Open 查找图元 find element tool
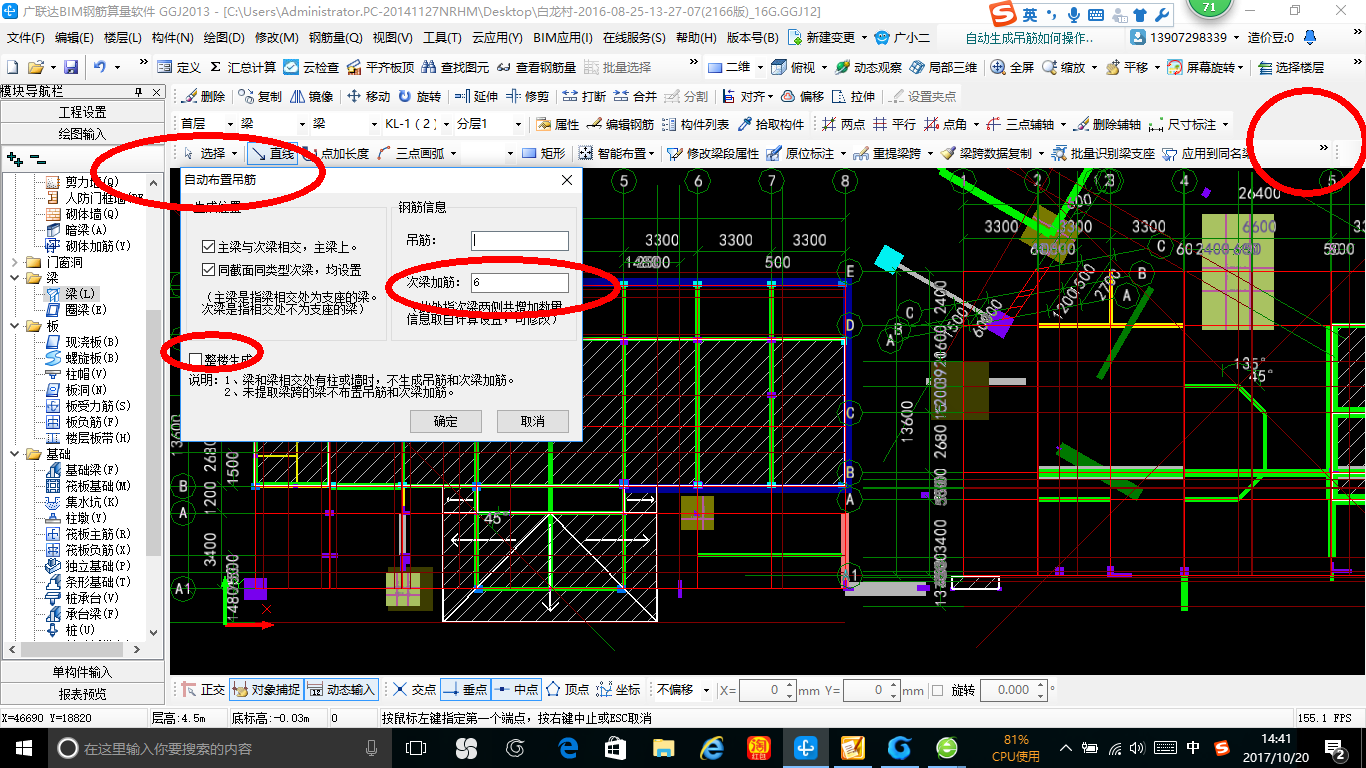 [x=455, y=67]
